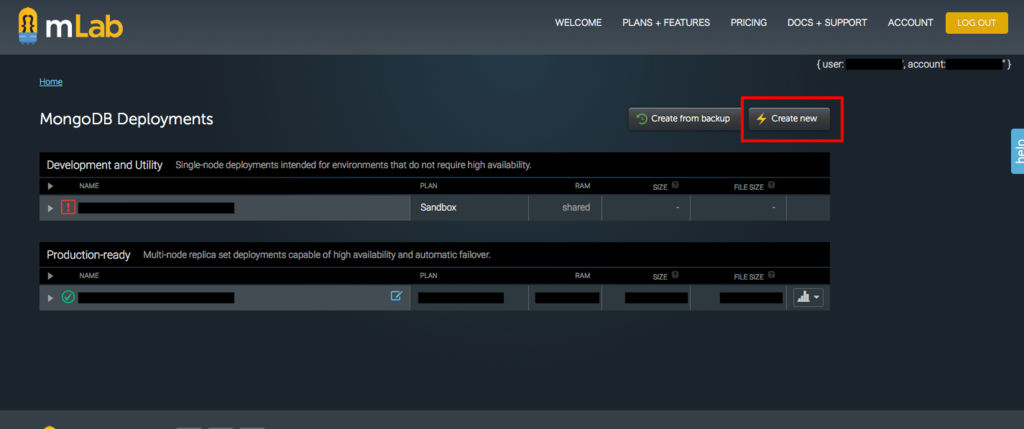This screenshot has height=429, width=1024.
Task: Open SIZE help icon in Production-ready table
Action: [x=675, y=275]
